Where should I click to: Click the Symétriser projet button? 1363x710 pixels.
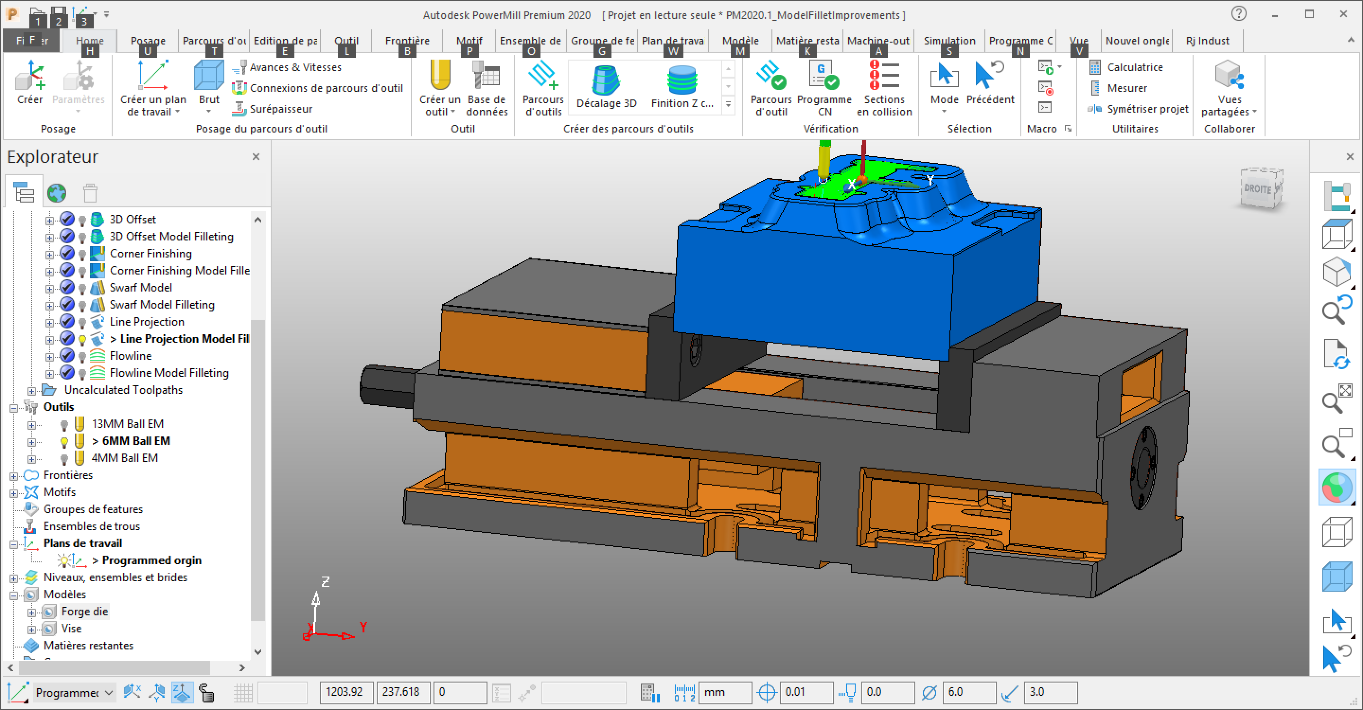pyautogui.click(x=1147, y=109)
